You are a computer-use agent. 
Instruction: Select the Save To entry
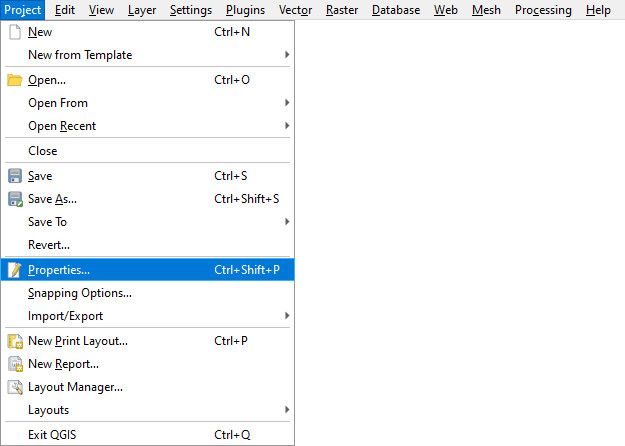pyautogui.click(x=147, y=222)
